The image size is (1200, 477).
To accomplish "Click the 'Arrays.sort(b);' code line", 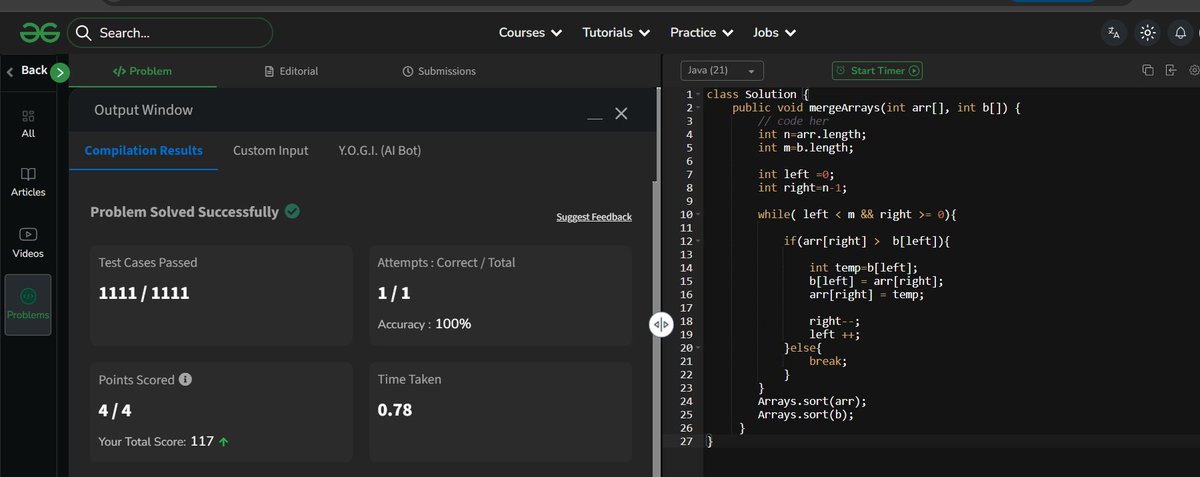I will pos(806,415).
